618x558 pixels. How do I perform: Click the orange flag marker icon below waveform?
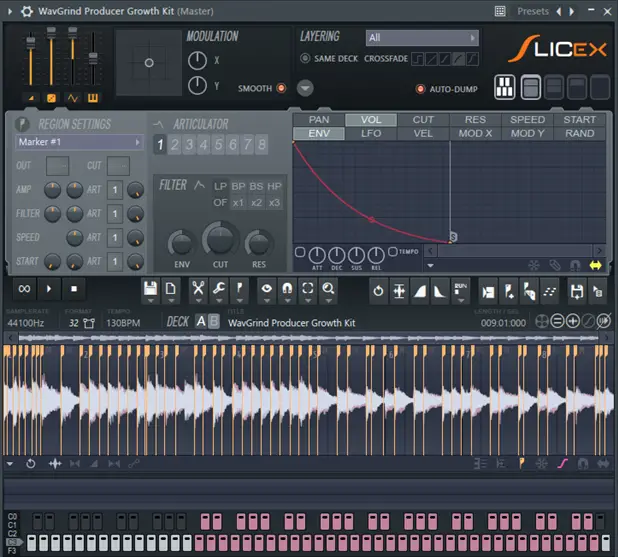(521, 464)
